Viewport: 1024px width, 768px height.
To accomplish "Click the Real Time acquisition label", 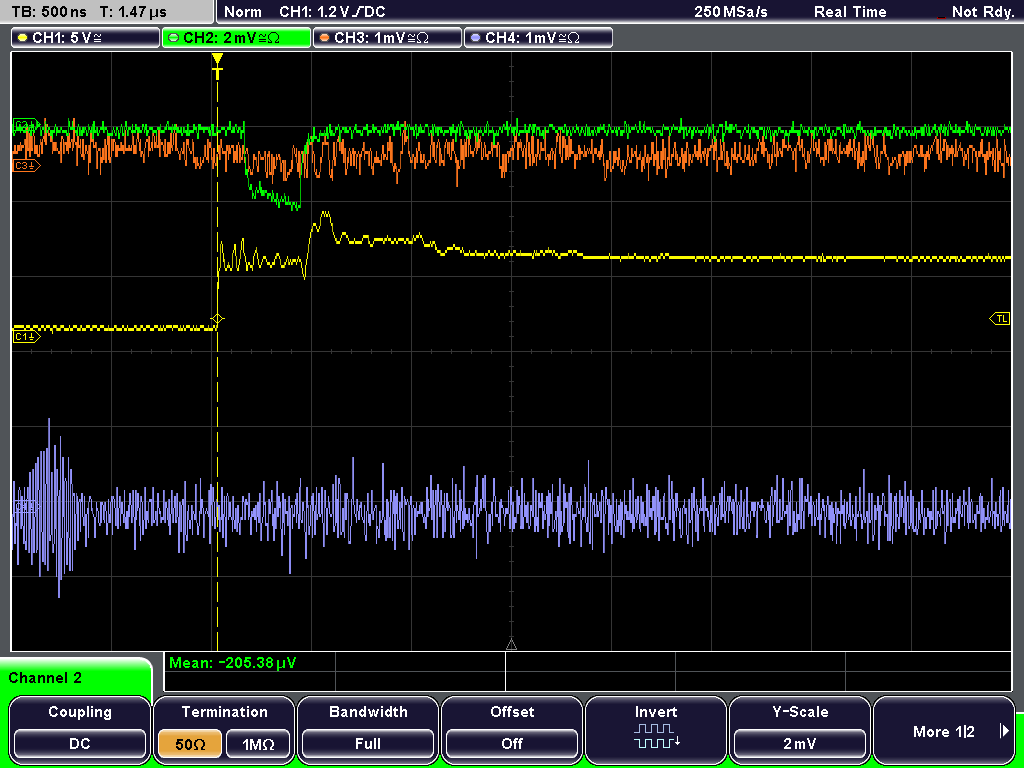I will click(850, 12).
